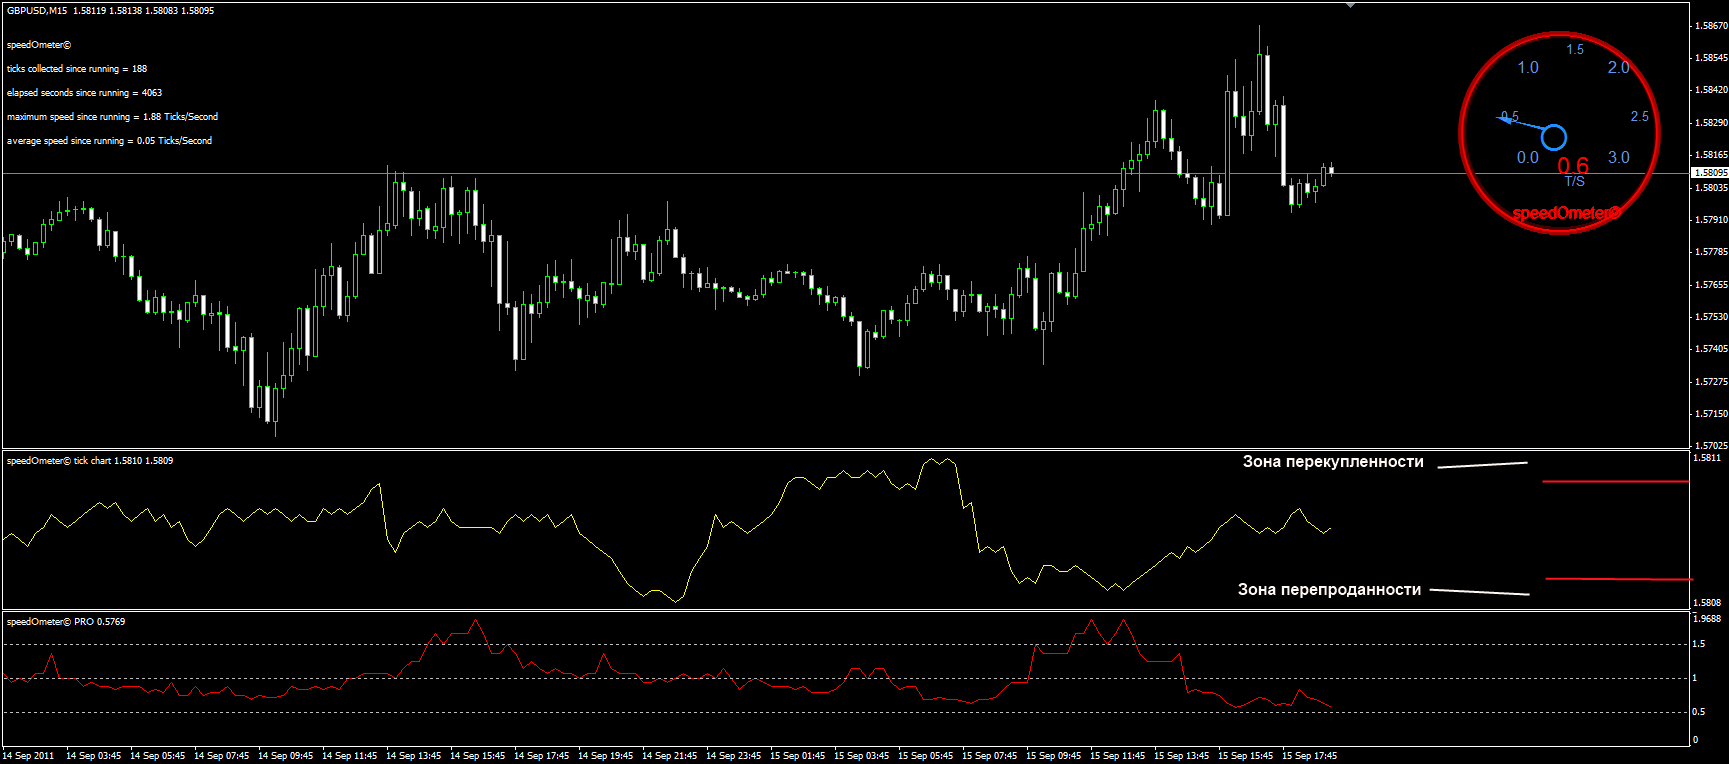Click the 'Зона перепроданности' annotation text
This screenshot has width=1729, height=764.
click(1329, 590)
